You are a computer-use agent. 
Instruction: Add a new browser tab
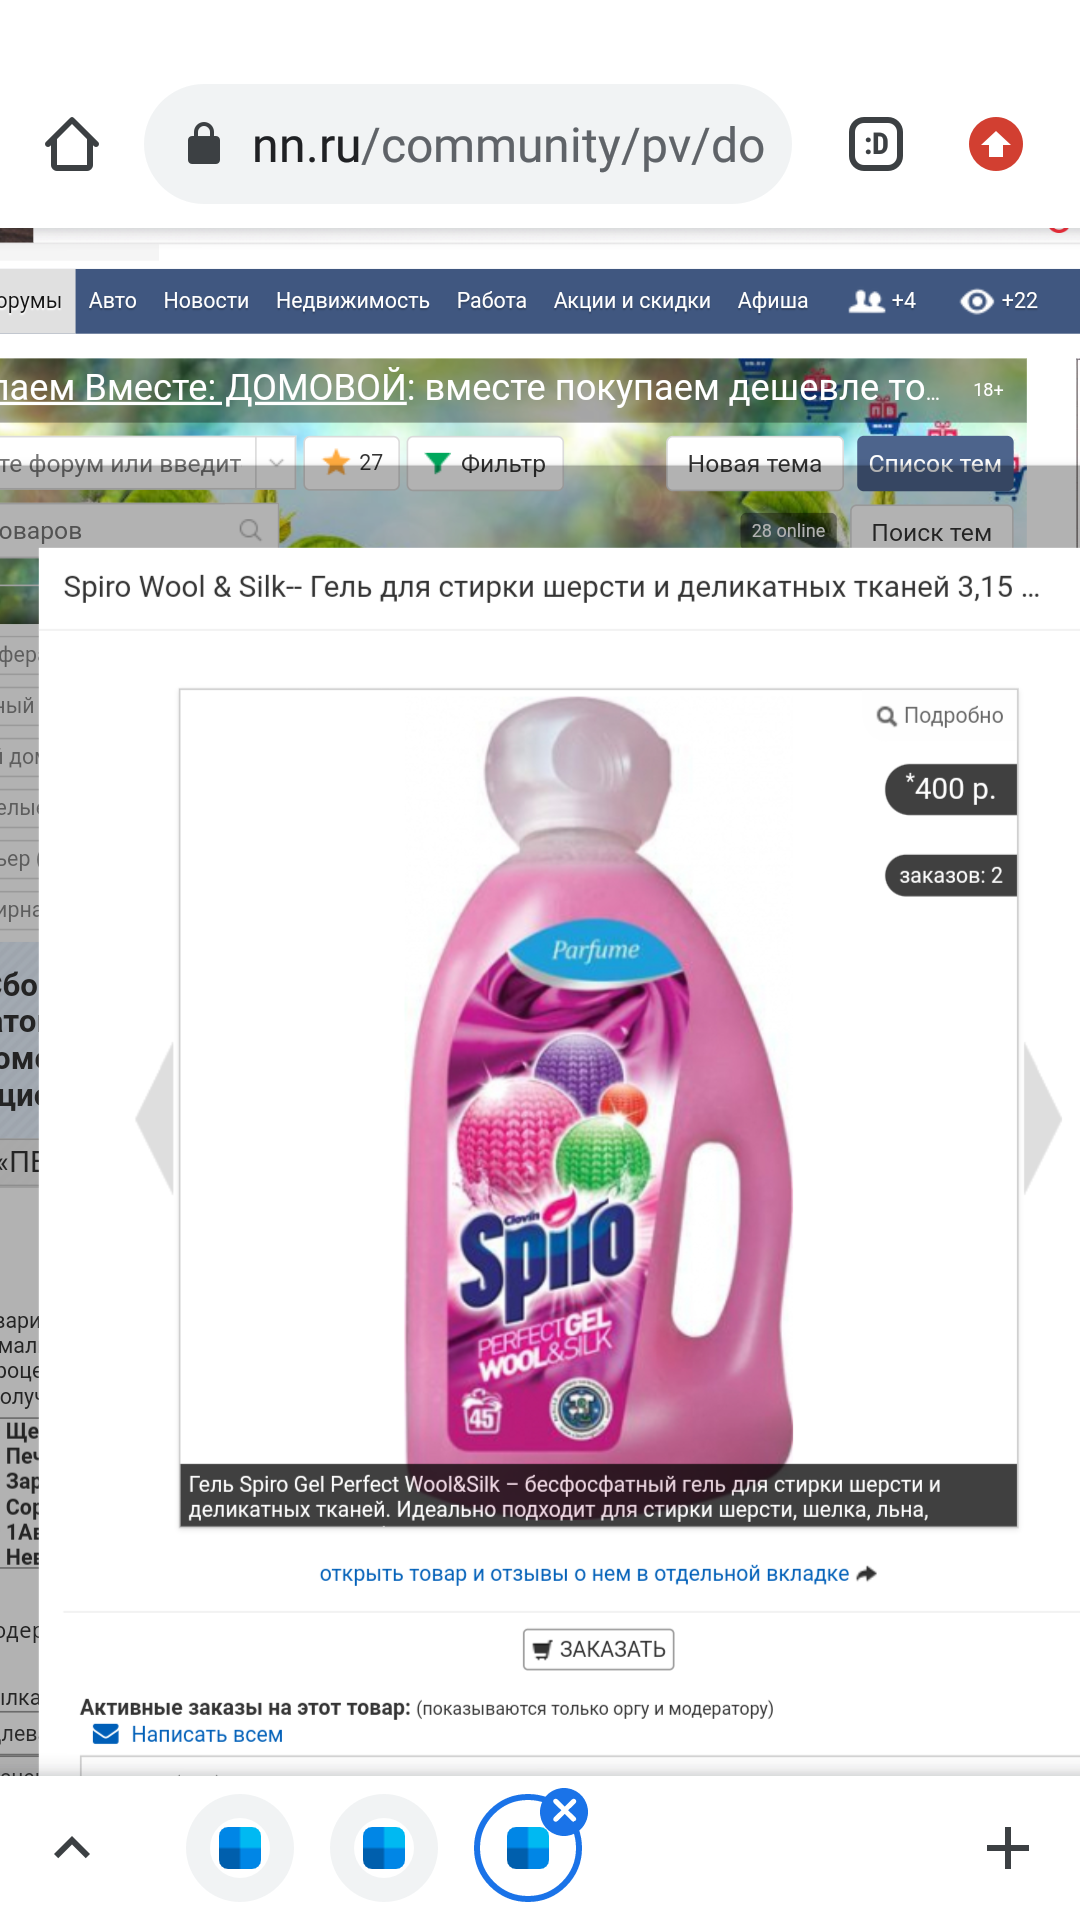(1007, 1848)
